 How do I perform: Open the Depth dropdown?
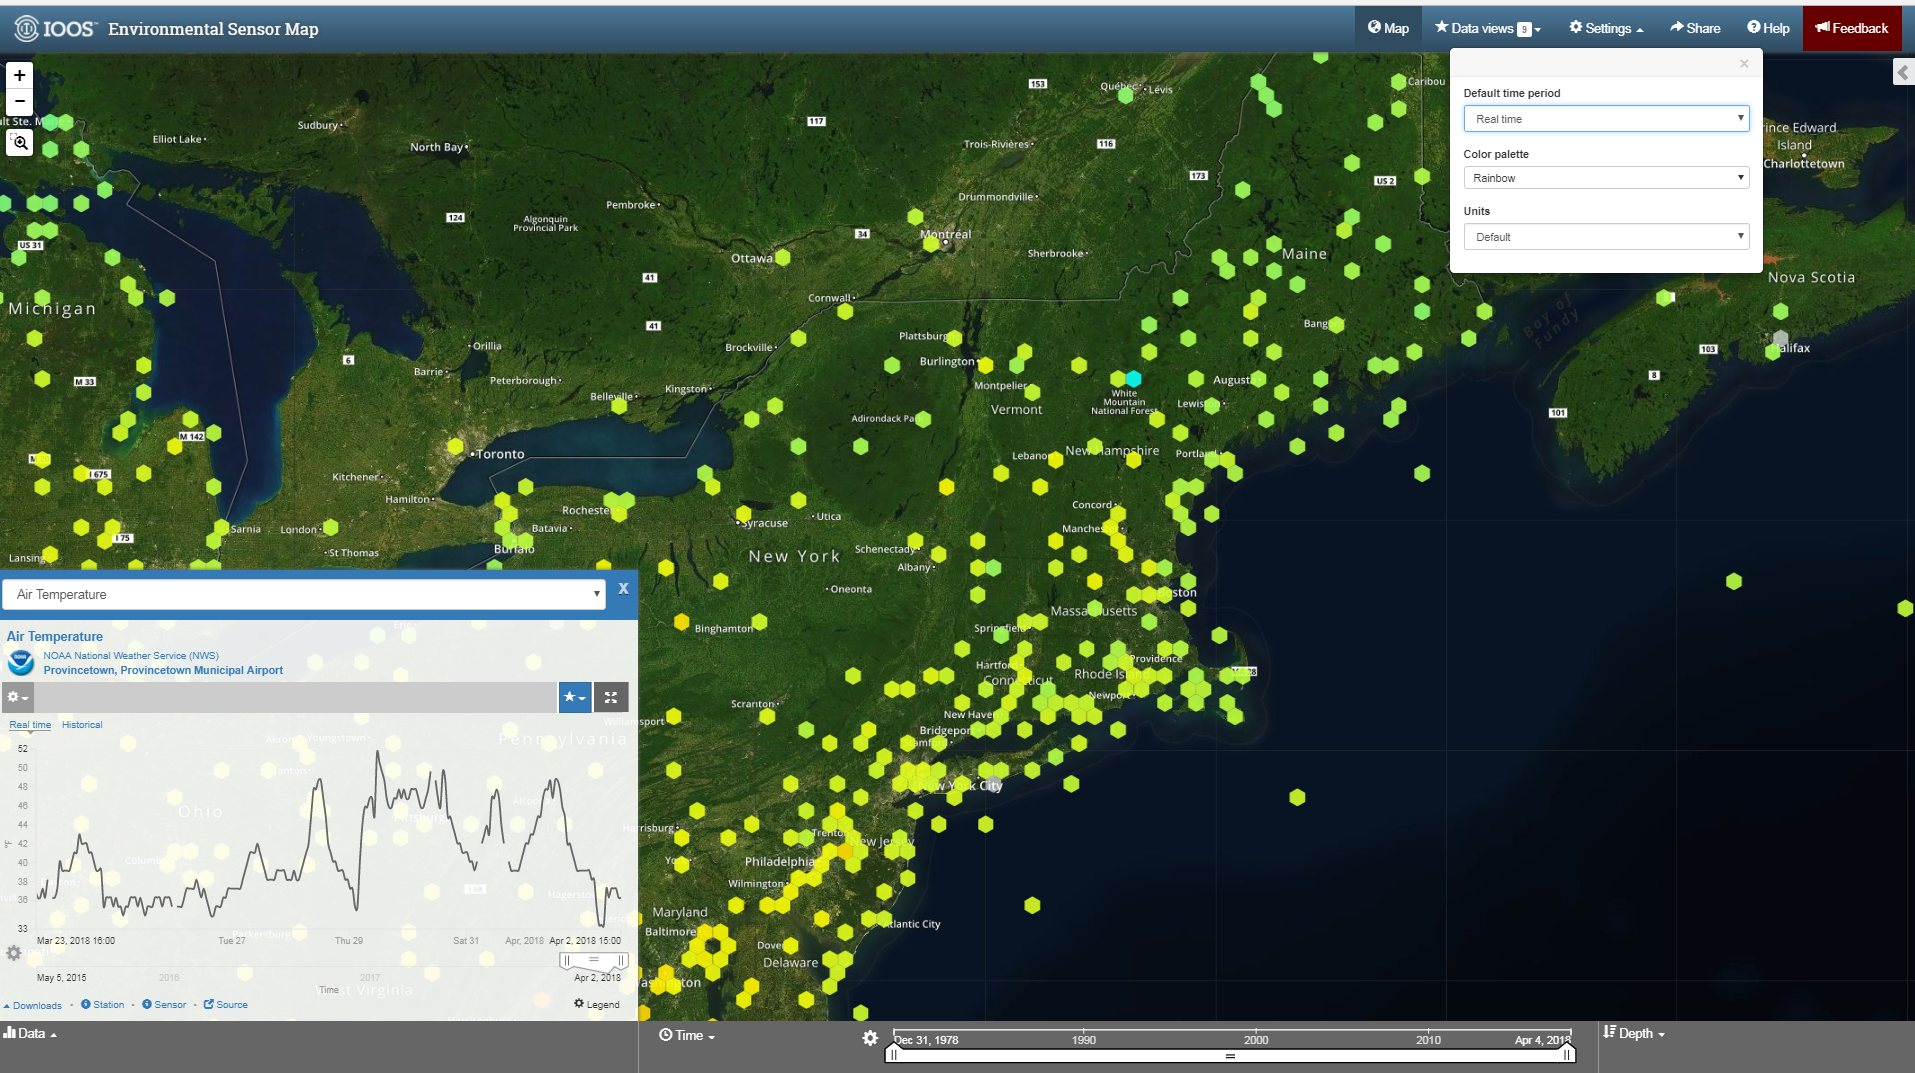click(1634, 1033)
